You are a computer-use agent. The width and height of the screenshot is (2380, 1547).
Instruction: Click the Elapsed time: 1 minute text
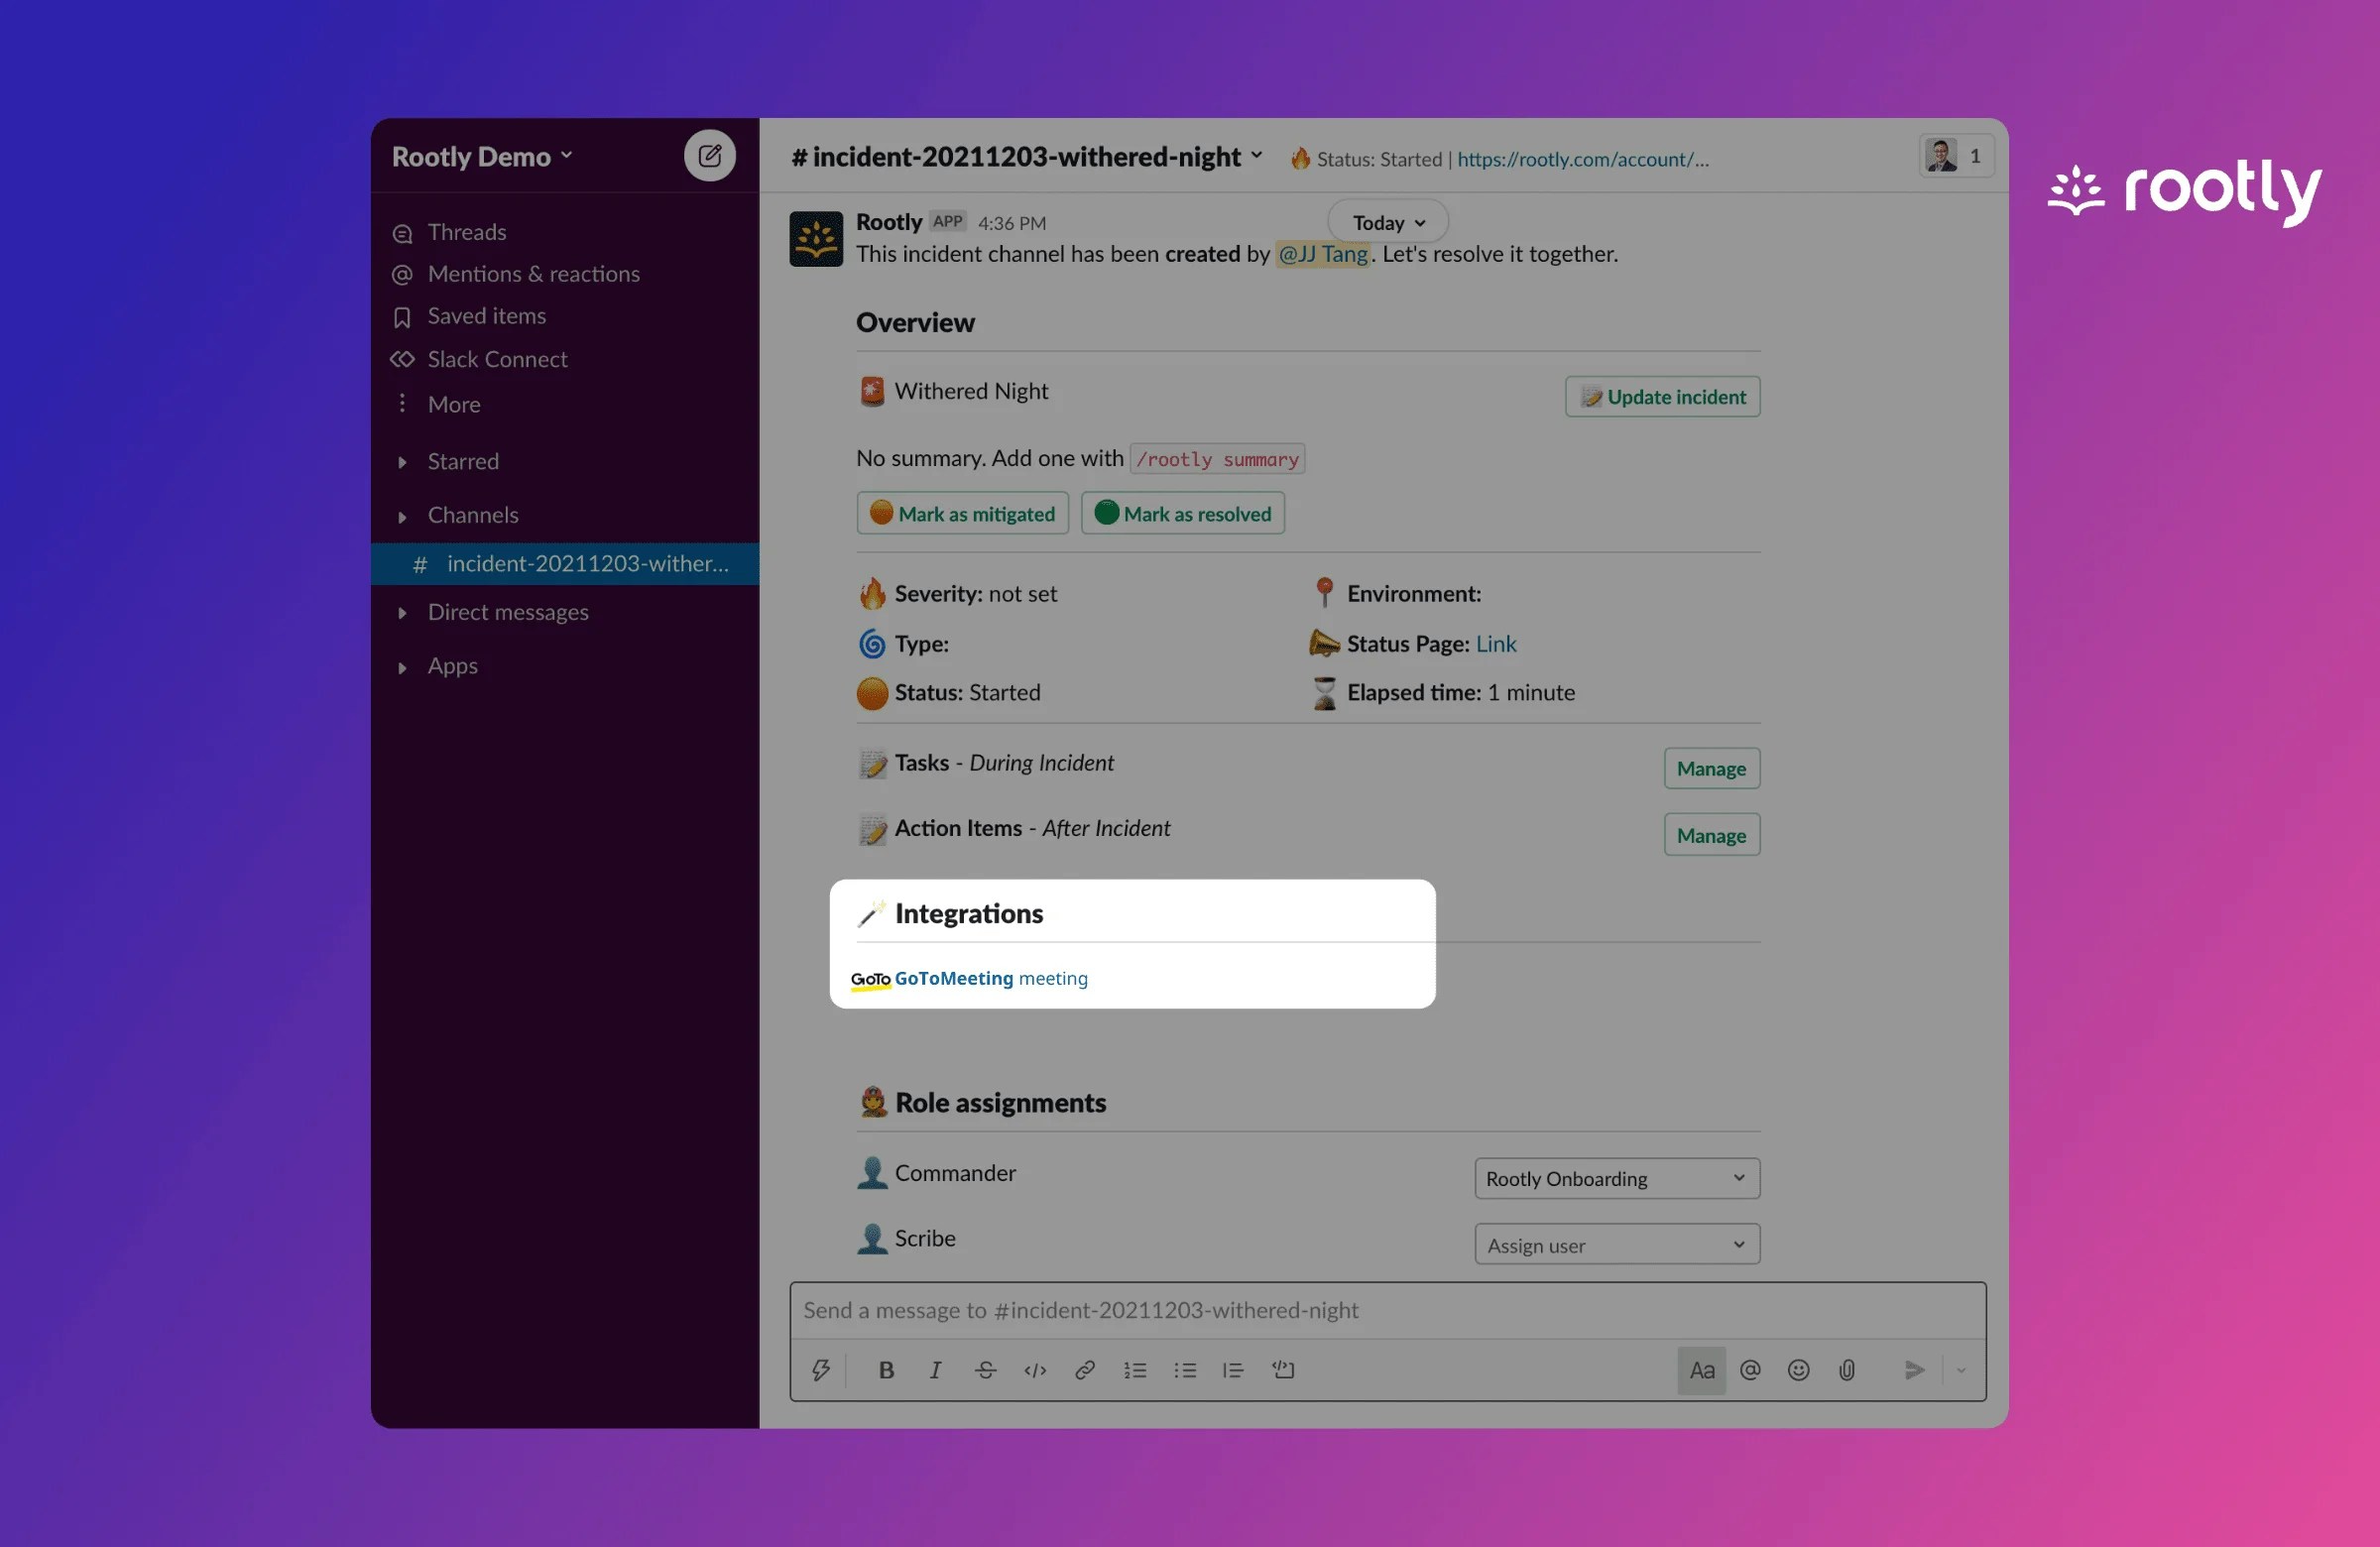1460,693
